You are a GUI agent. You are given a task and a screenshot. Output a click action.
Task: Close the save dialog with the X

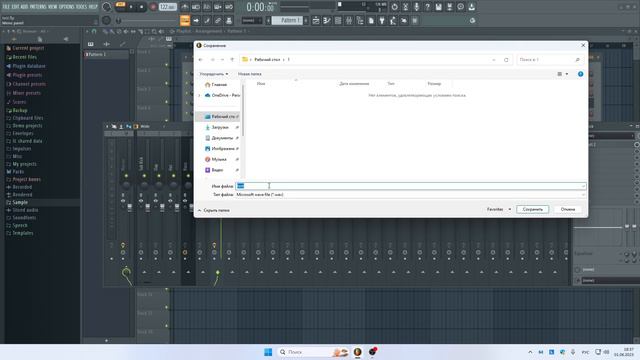pos(583,45)
